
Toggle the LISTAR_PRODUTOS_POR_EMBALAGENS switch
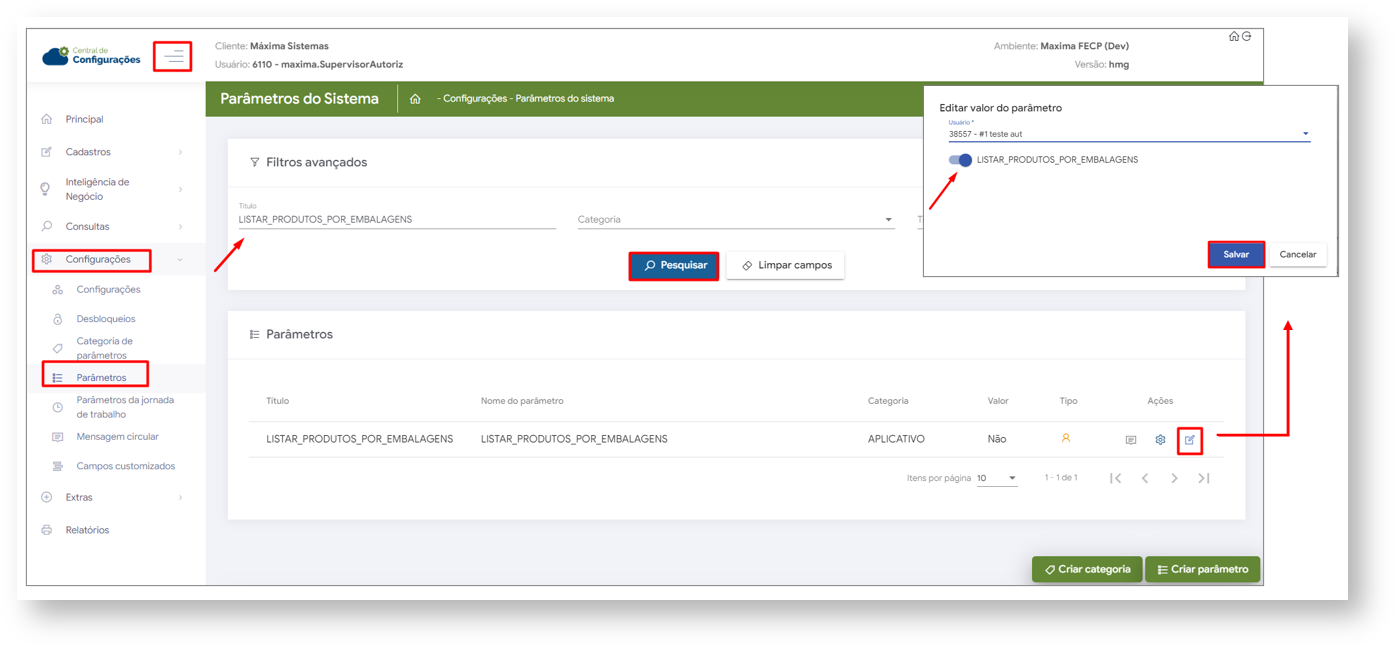pyautogui.click(x=960, y=160)
